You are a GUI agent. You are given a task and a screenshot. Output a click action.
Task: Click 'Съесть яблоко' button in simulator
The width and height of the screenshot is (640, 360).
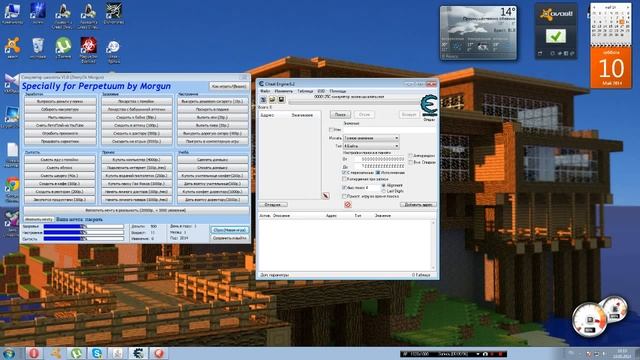click(x=60, y=168)
